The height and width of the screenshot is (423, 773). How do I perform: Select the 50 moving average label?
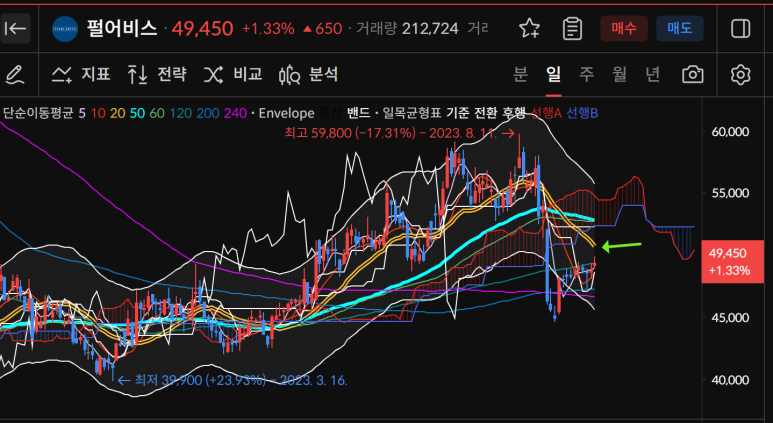138,113
